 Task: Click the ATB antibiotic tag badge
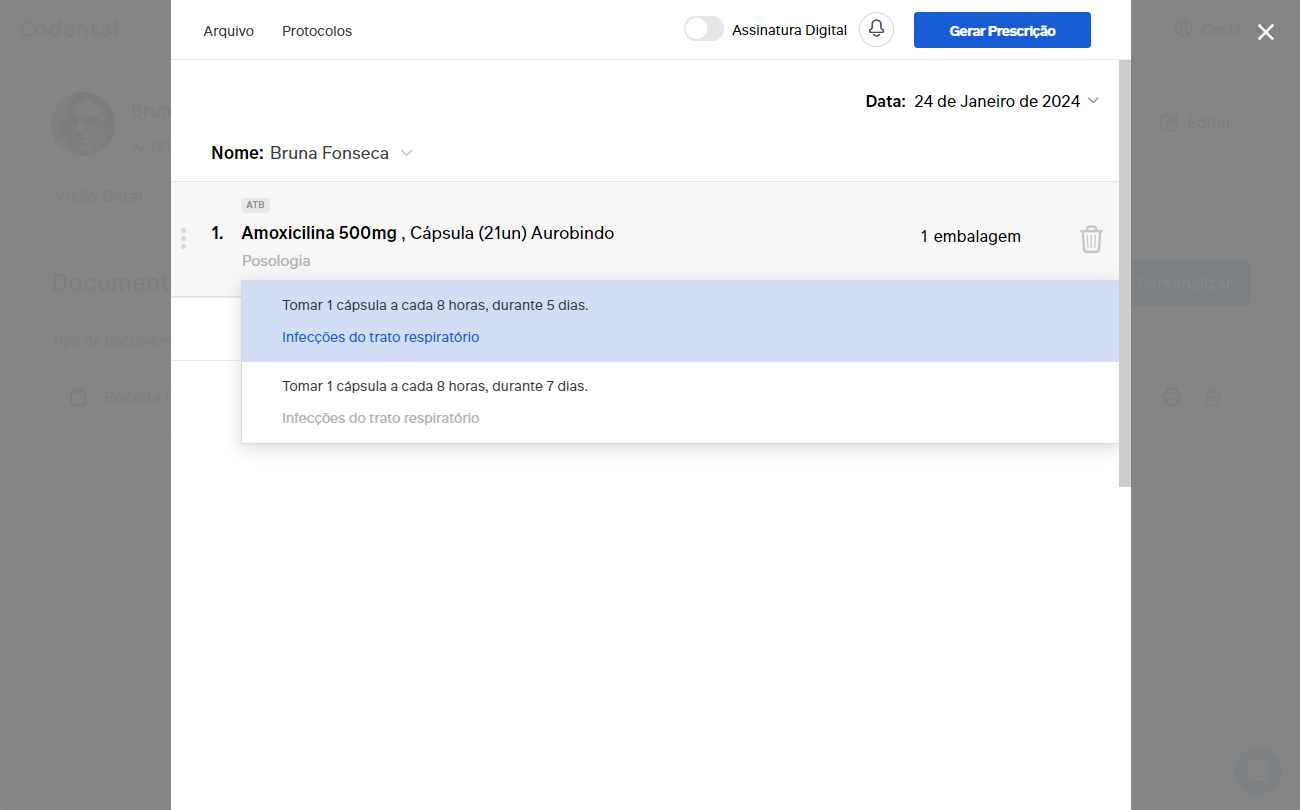point(255,205)
